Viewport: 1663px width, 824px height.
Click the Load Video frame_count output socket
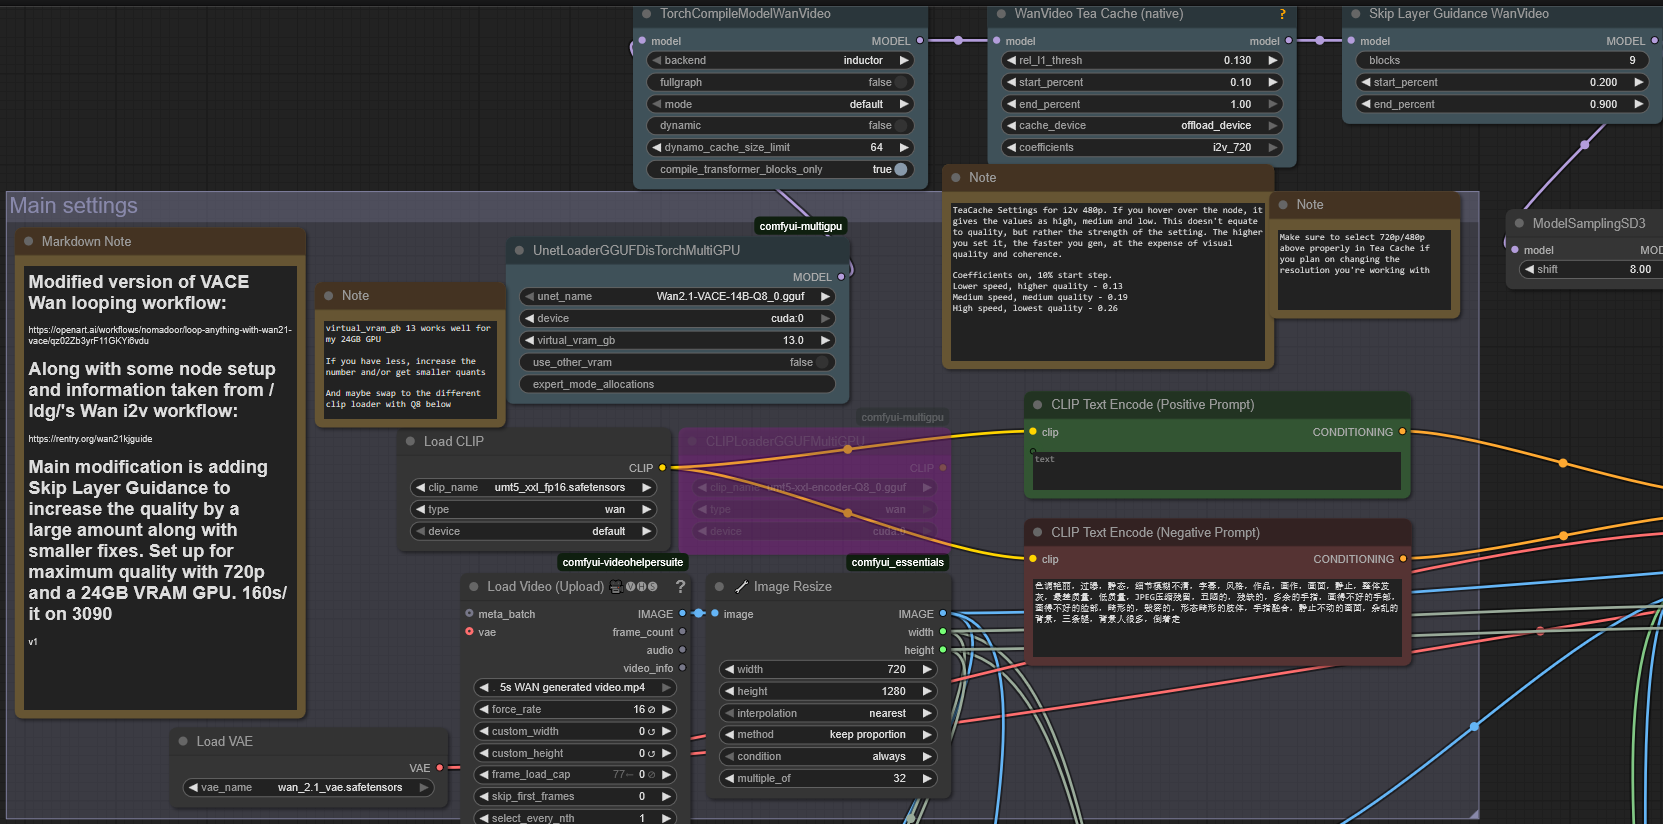click(x=682, y=632)
